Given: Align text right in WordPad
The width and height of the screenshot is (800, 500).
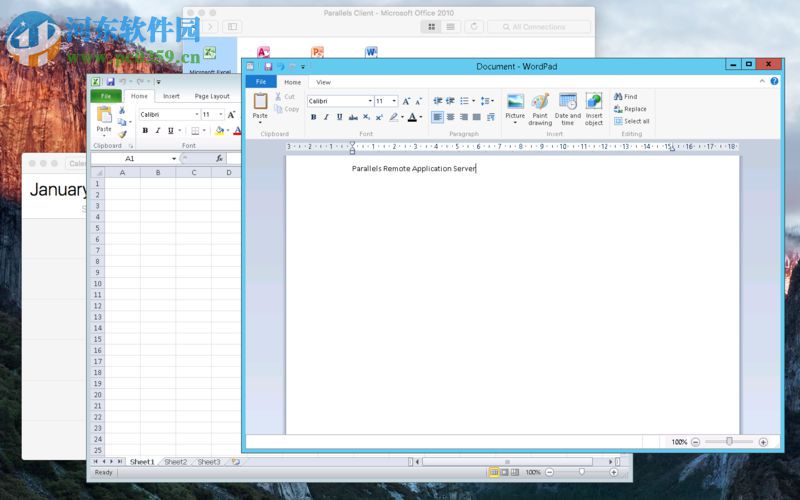Looking at the screenshot, I should point(464,117).
